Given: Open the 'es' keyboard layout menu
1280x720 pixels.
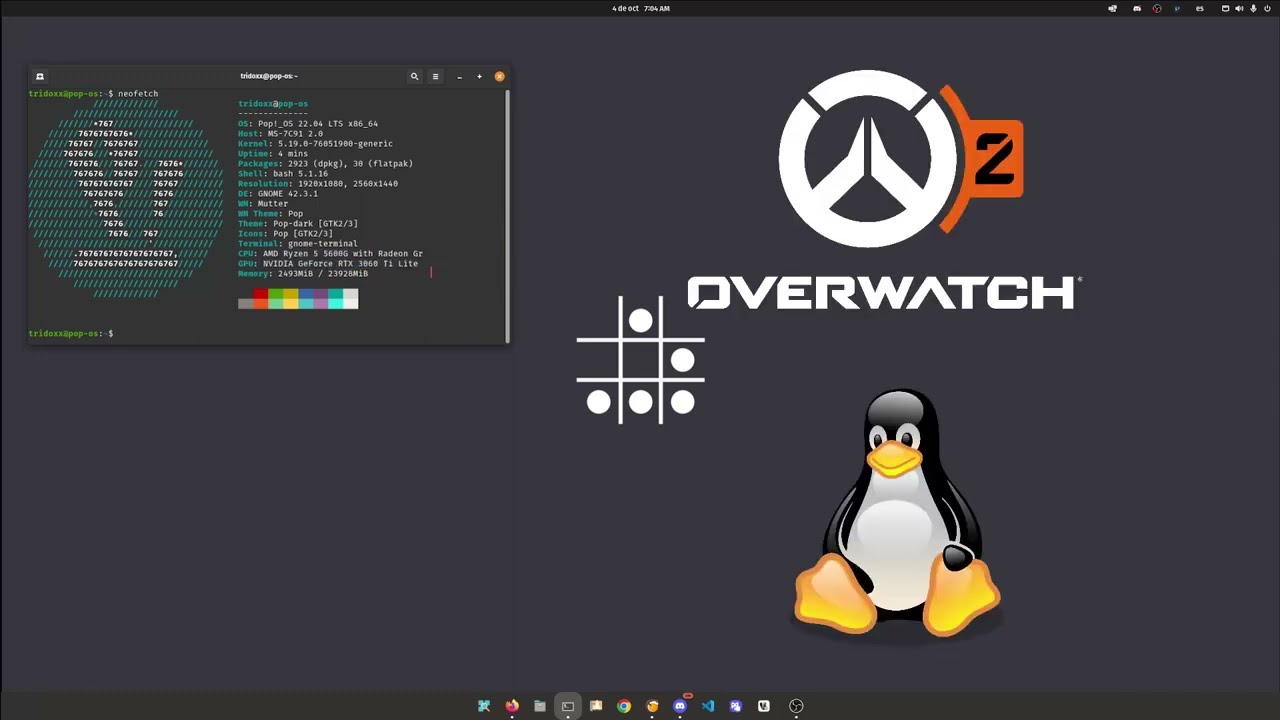Looking at the screenshot, I should coord(1200,8).
